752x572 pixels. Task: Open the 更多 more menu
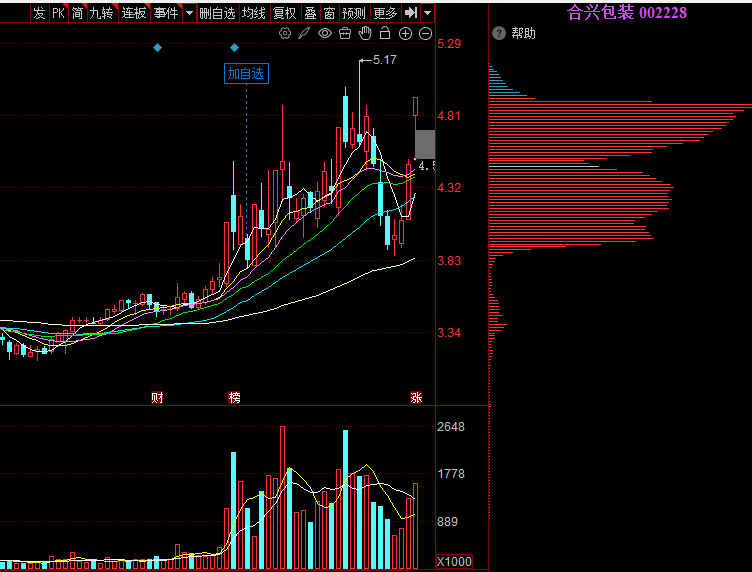(385, 13)
